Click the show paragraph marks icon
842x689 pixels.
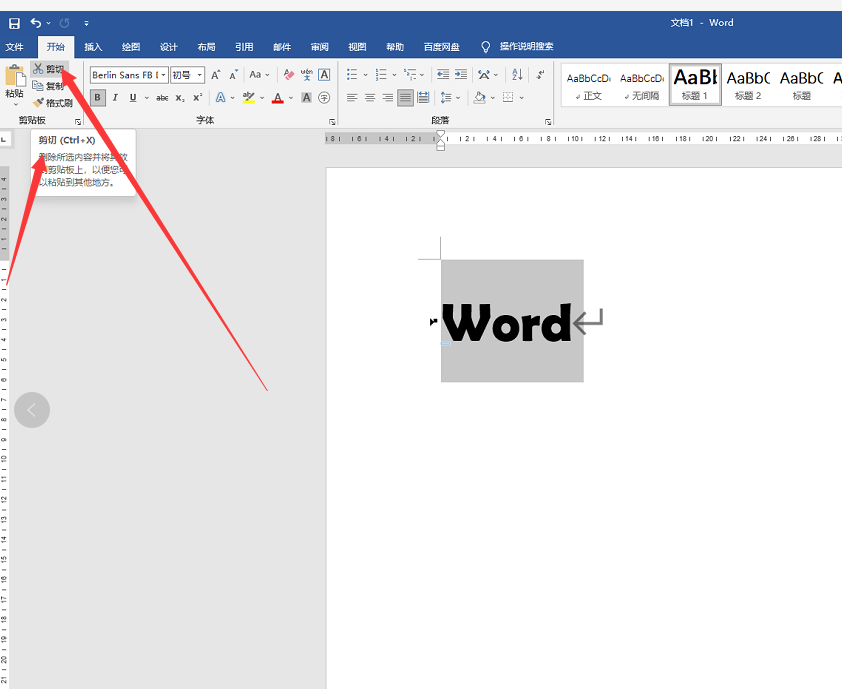click(540, 75)
